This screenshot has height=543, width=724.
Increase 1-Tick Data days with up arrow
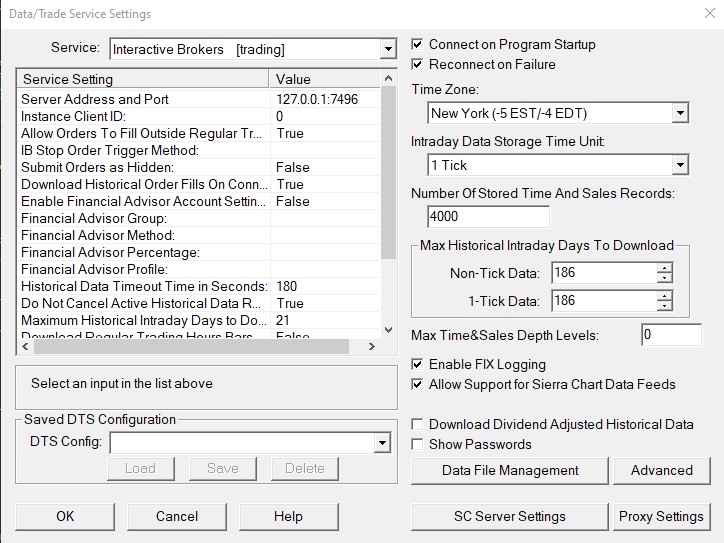tap(664, 296)
